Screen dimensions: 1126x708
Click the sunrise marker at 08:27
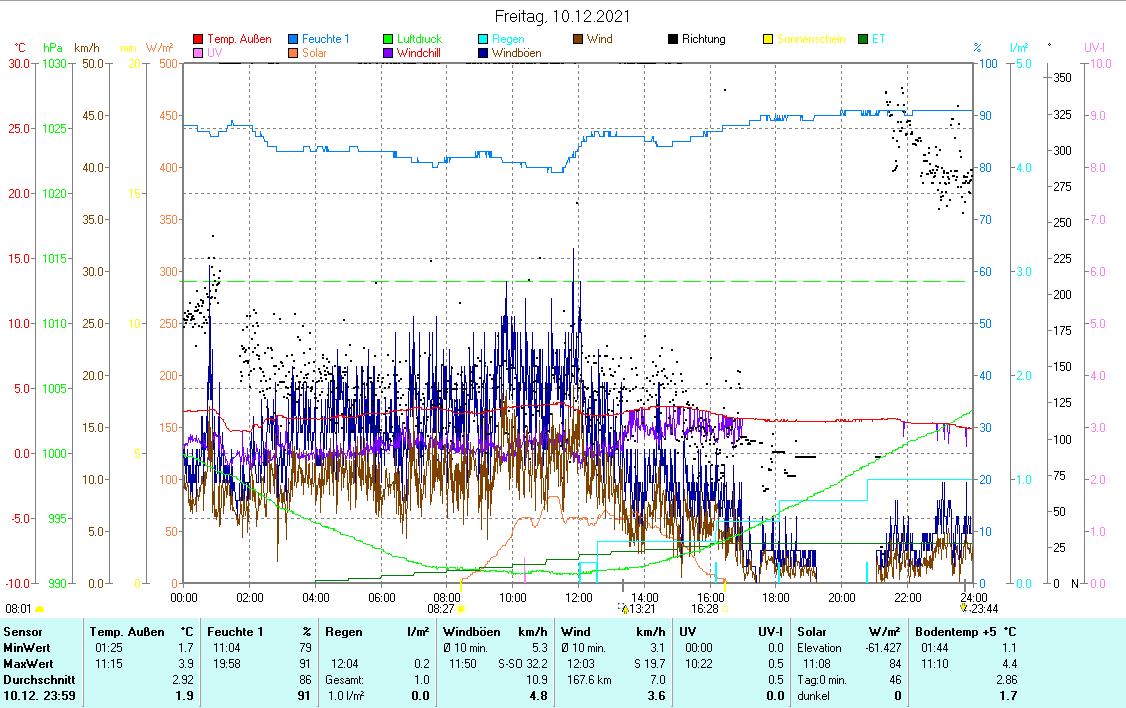coord(461,608)
